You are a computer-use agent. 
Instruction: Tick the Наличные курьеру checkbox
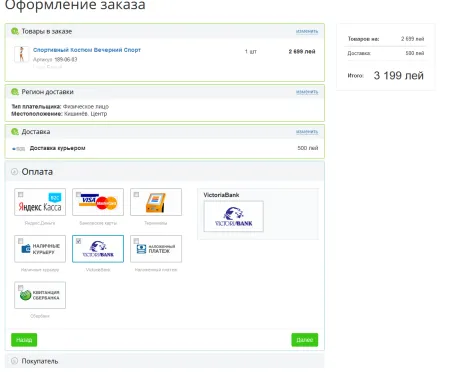tap(21, 241)
